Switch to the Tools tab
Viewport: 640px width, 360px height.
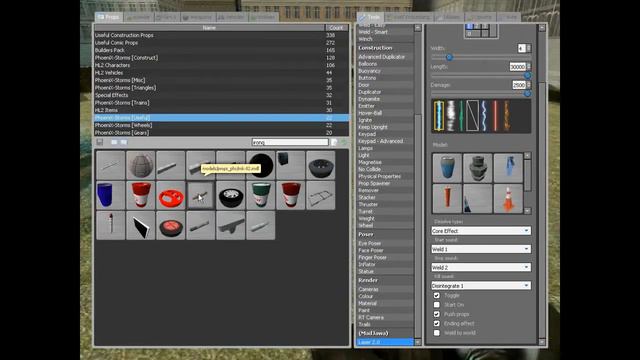click(x=370, y=17)
